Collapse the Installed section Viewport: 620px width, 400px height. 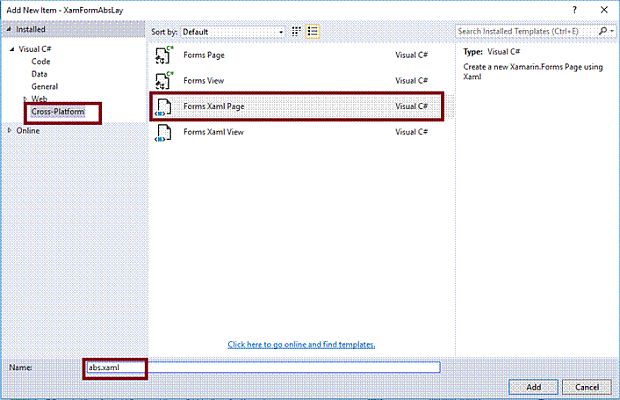[x=9, y=29]
